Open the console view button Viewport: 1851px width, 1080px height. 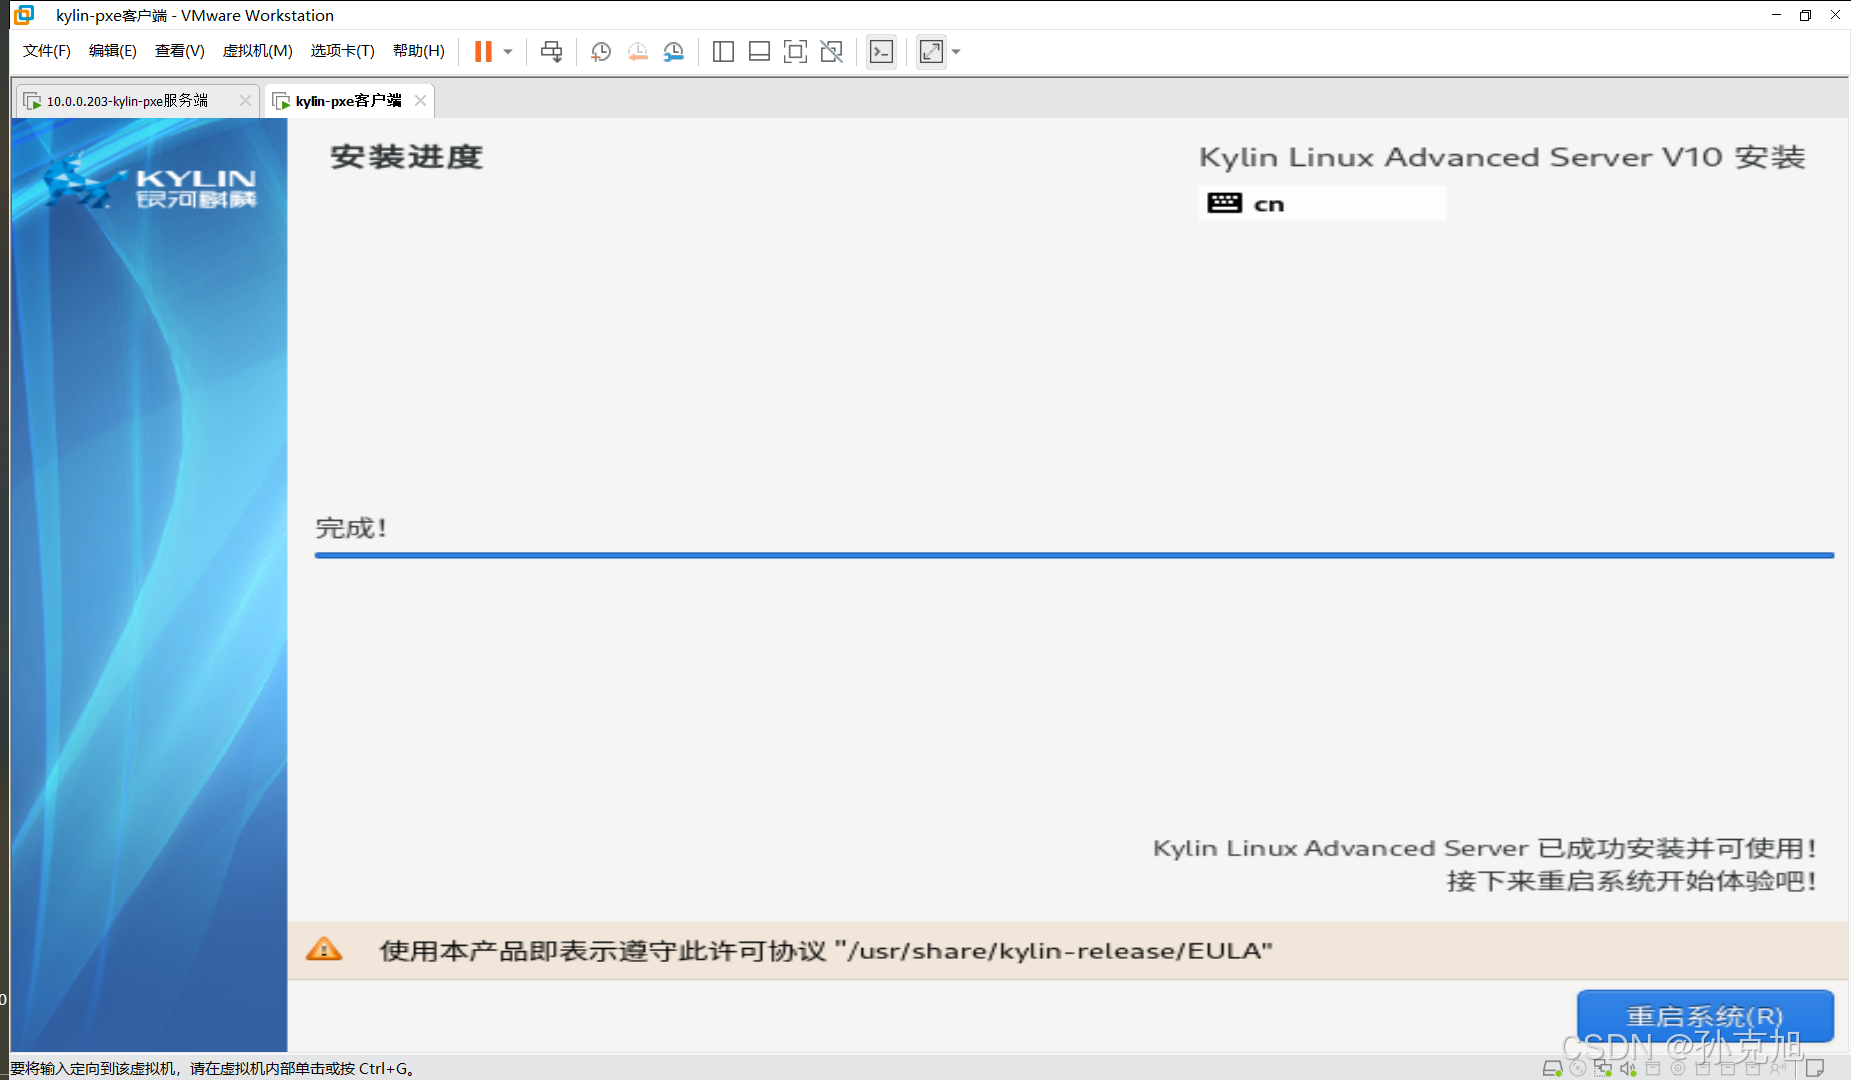click(881, 52)
